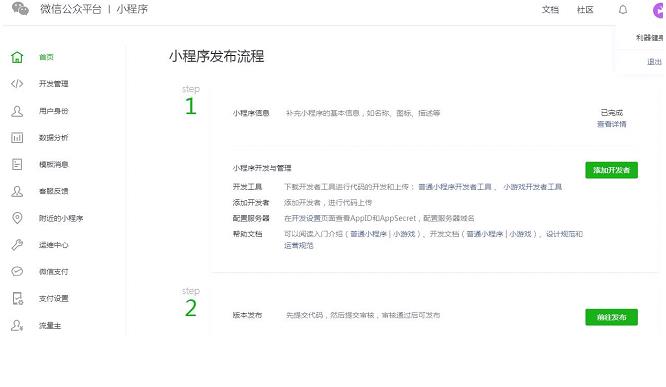Click the 小程序信息 label in step 1
This screenshot has height=387, width=666.
251,113
